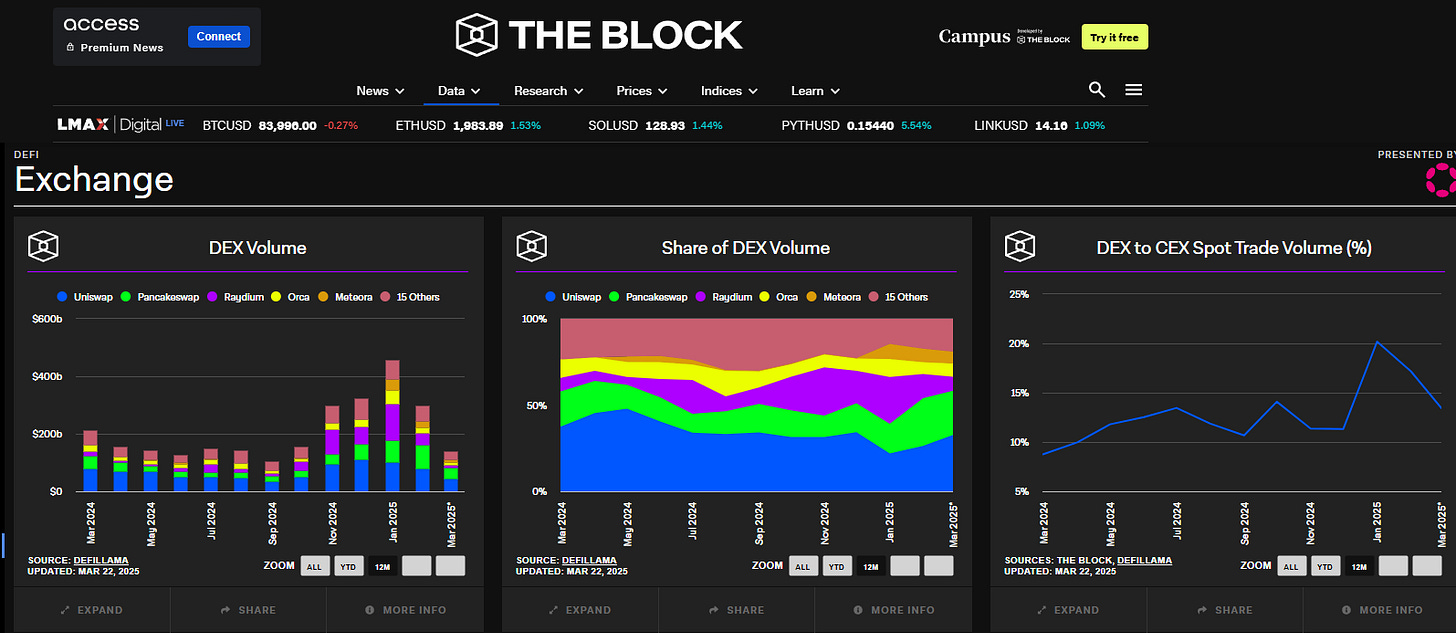Viewport: 1456px width, 633px height.
Task: Toggle 15 Others legend in Share of DEX Volume
Action: (x=898, y=297)
